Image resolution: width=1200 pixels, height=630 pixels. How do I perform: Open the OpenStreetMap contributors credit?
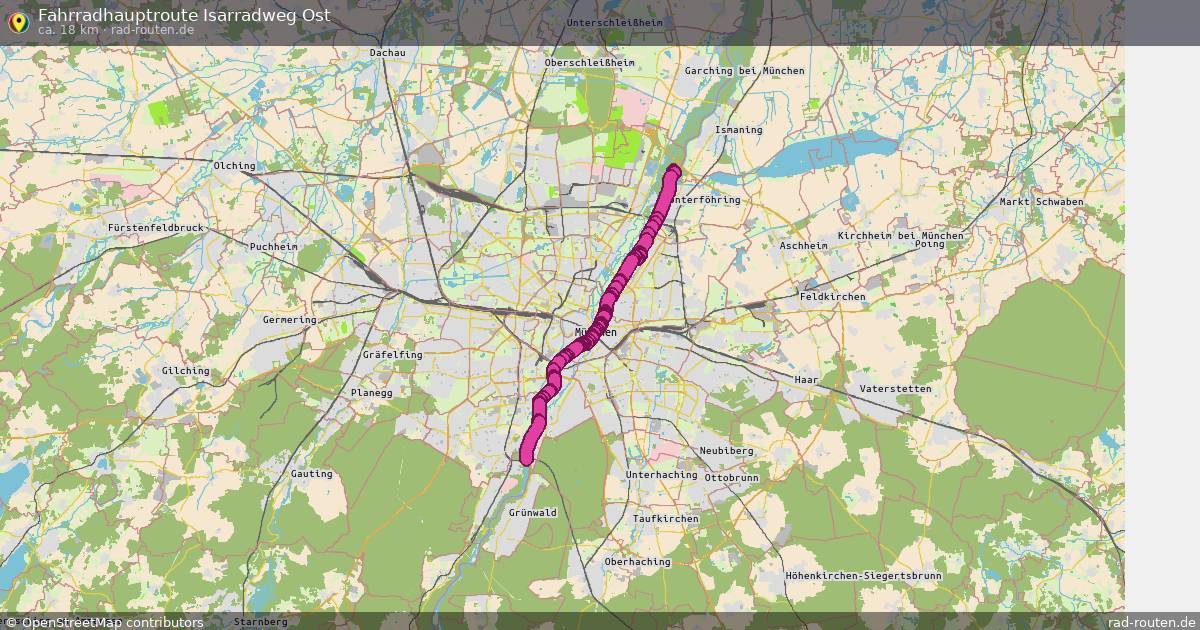(x=103, y=622)
